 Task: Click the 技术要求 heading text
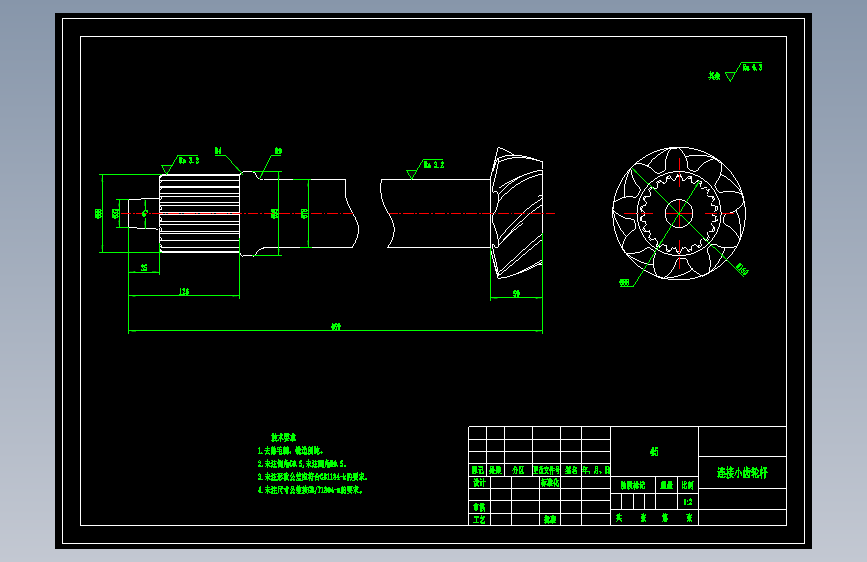(283, 438)
